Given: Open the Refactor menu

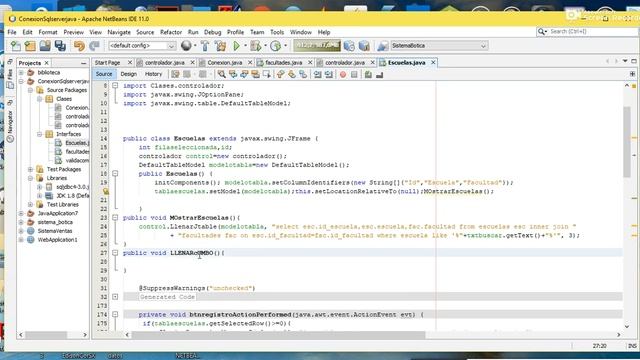Looking at the screenshot, I should (x=171, y=32).
